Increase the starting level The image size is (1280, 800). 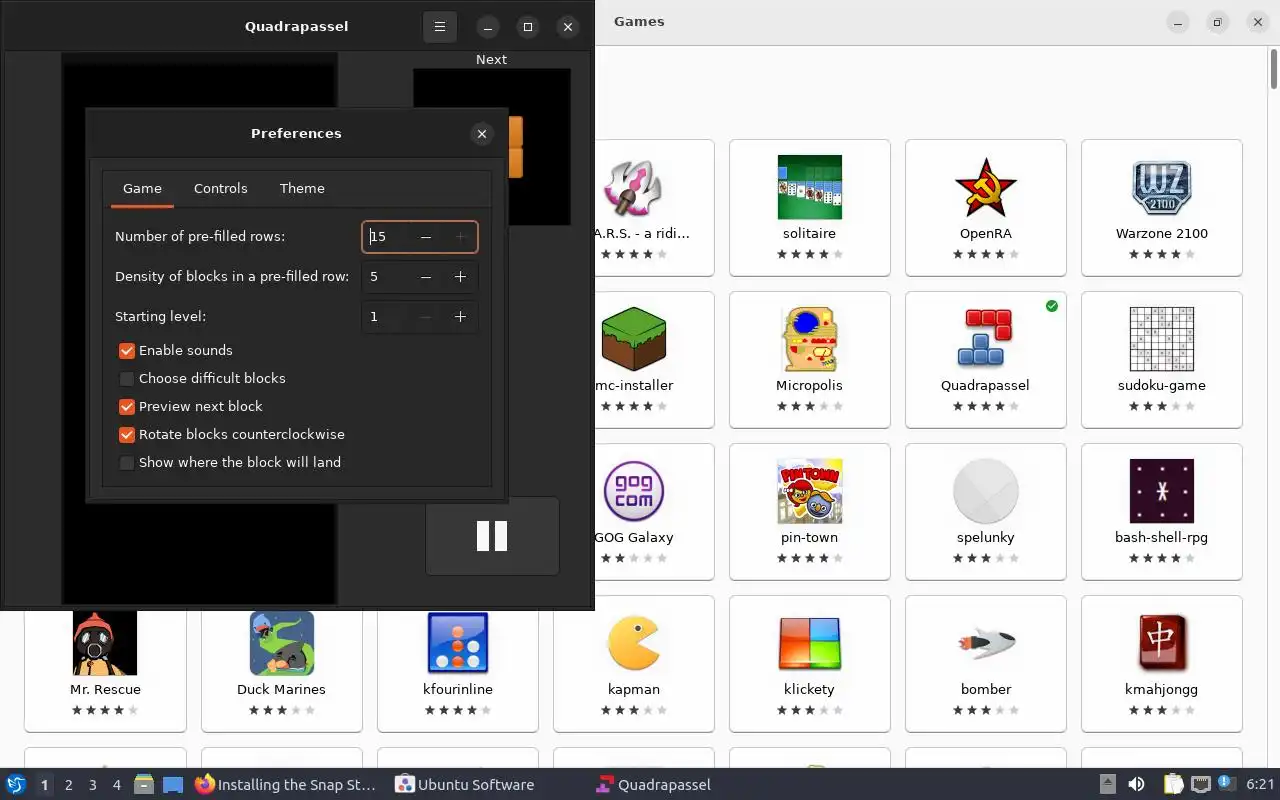(460, 317)
